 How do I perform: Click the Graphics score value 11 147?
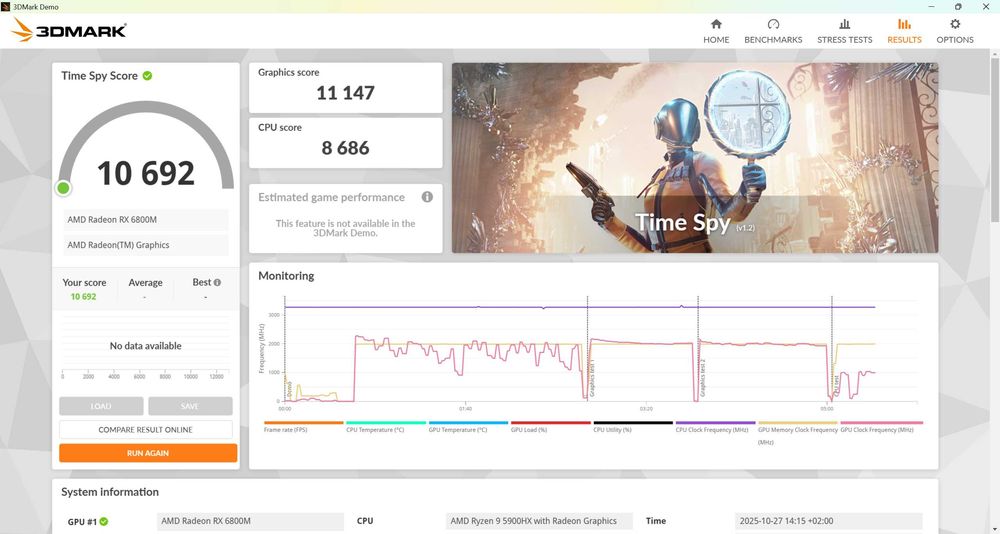tap(345, 93)
